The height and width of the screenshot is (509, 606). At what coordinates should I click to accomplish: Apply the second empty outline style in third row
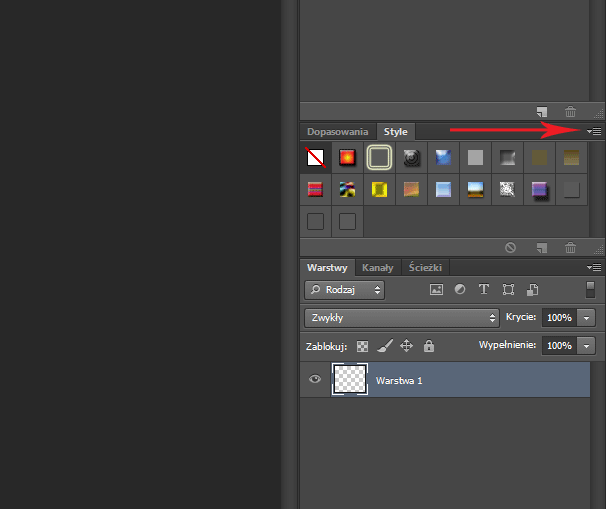coord(347,221)
